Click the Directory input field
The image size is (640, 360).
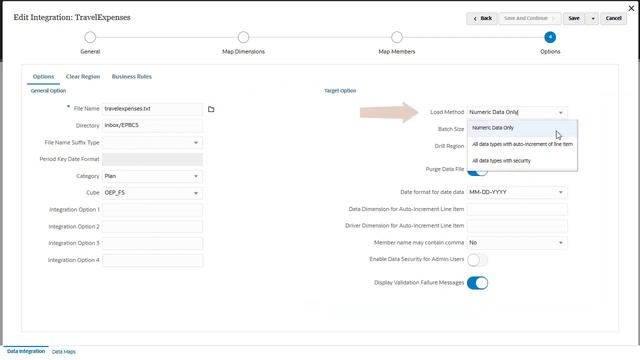152,125
